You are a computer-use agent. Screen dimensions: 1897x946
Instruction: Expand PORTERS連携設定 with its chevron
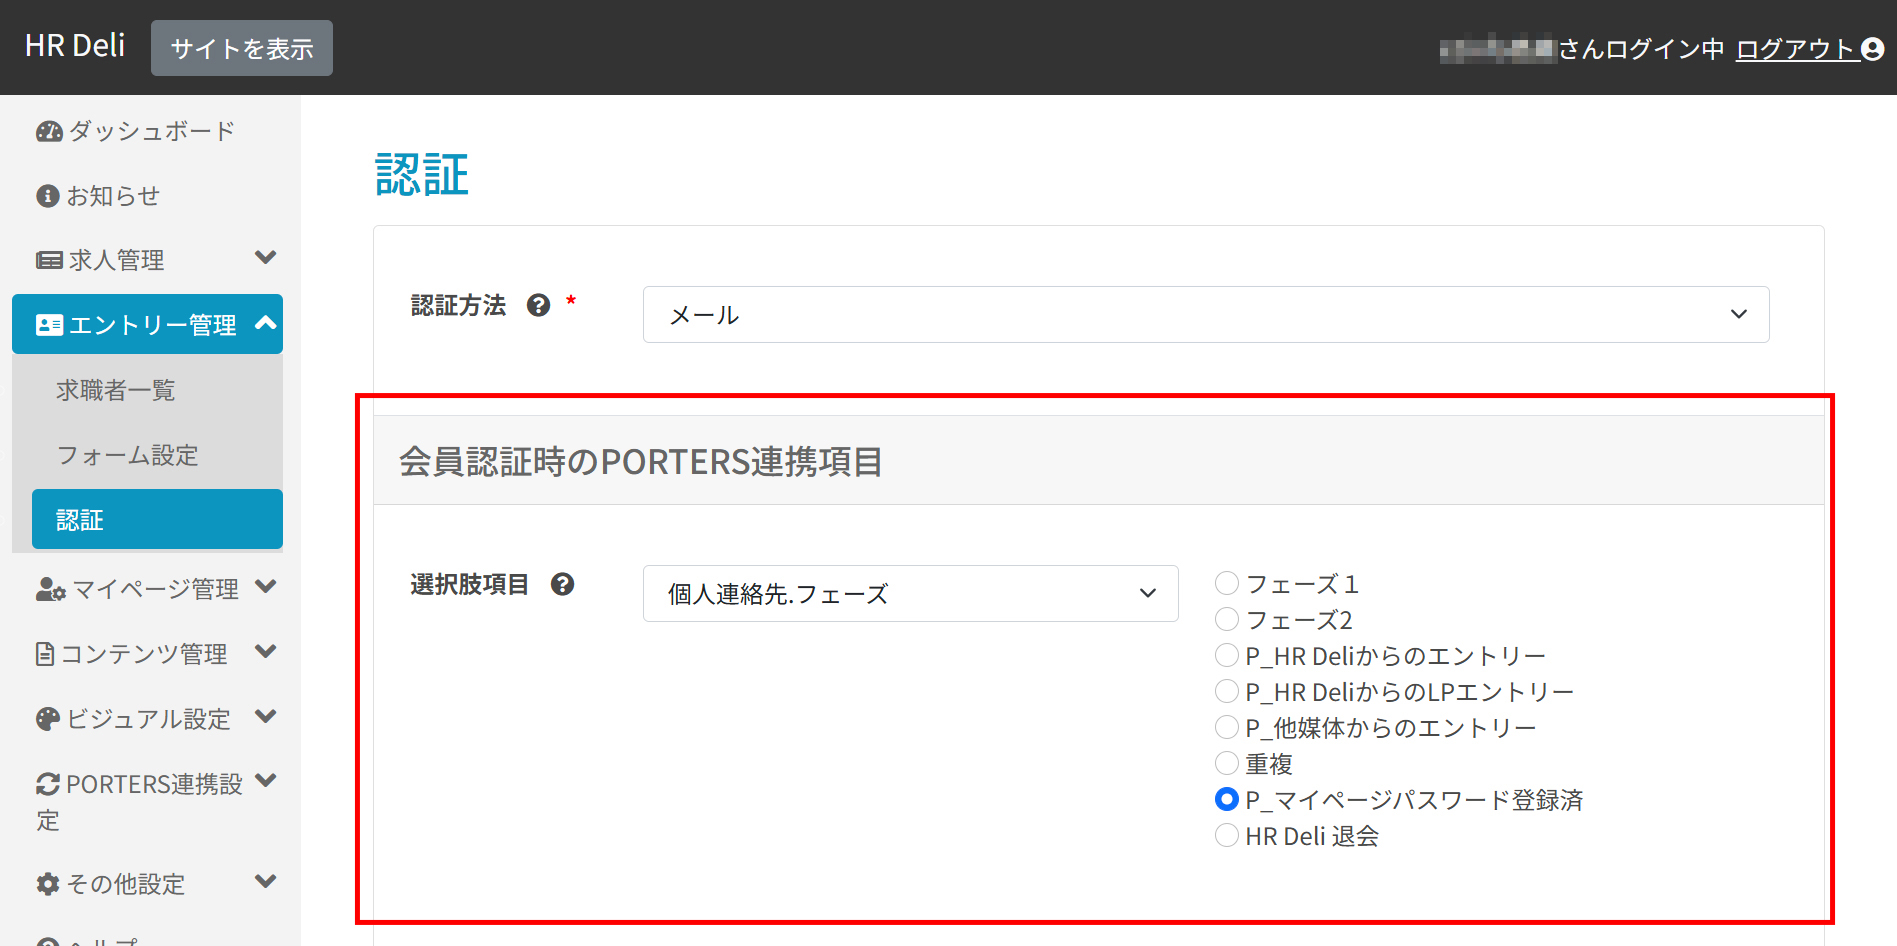click(265, 781)
